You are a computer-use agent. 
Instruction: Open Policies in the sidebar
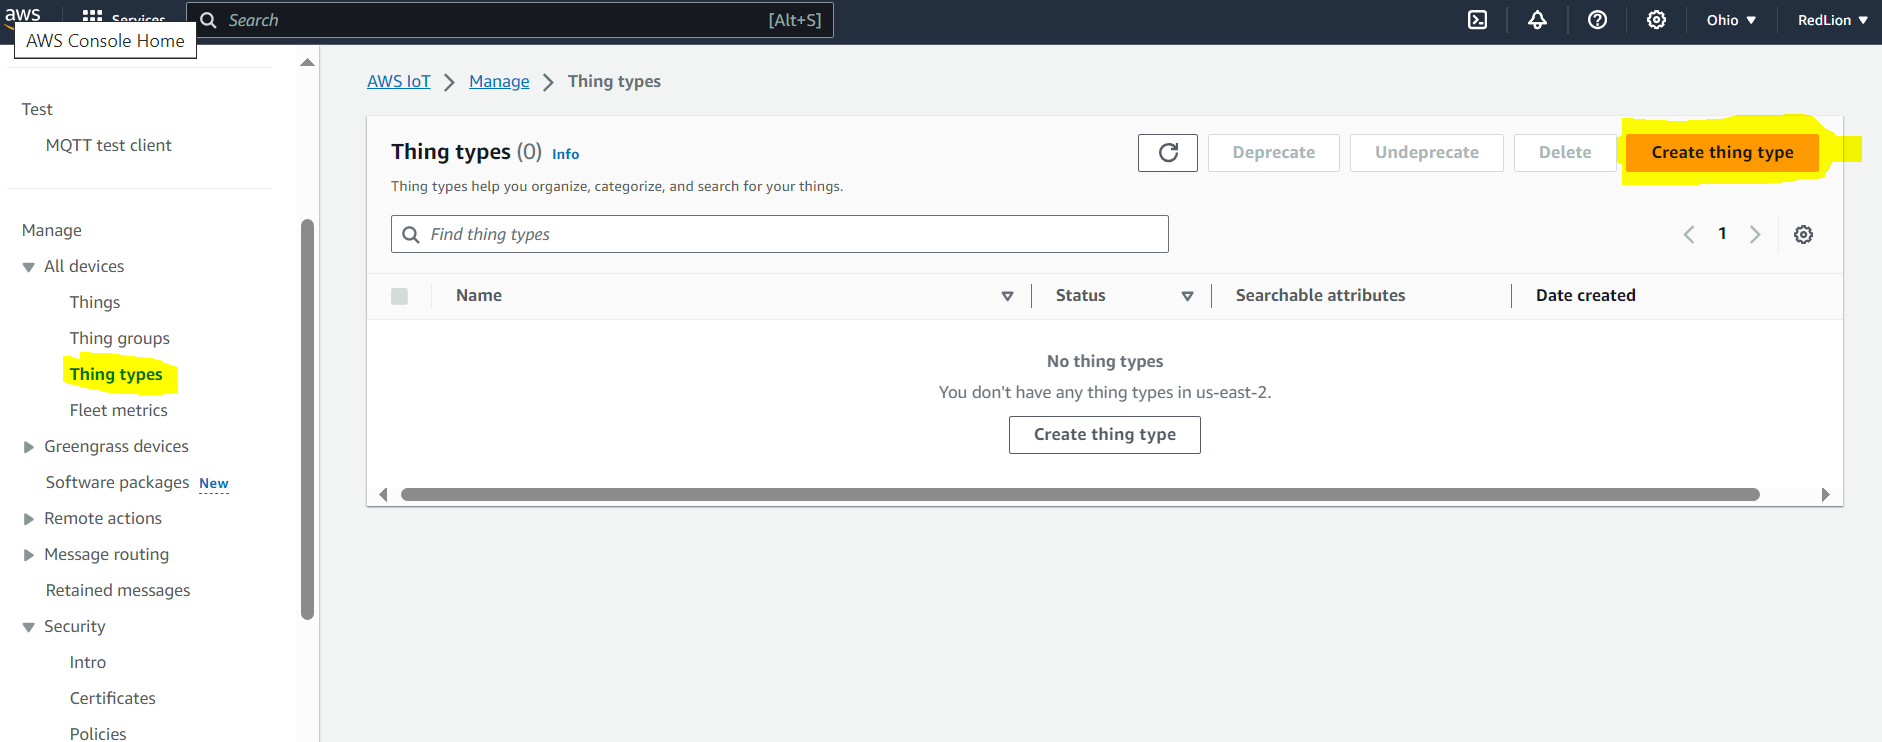pyautogui.click(x=98, y=733)
